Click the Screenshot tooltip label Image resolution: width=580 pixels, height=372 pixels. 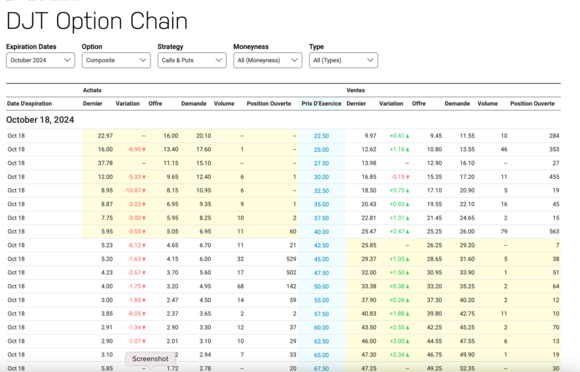coord(150,359)
